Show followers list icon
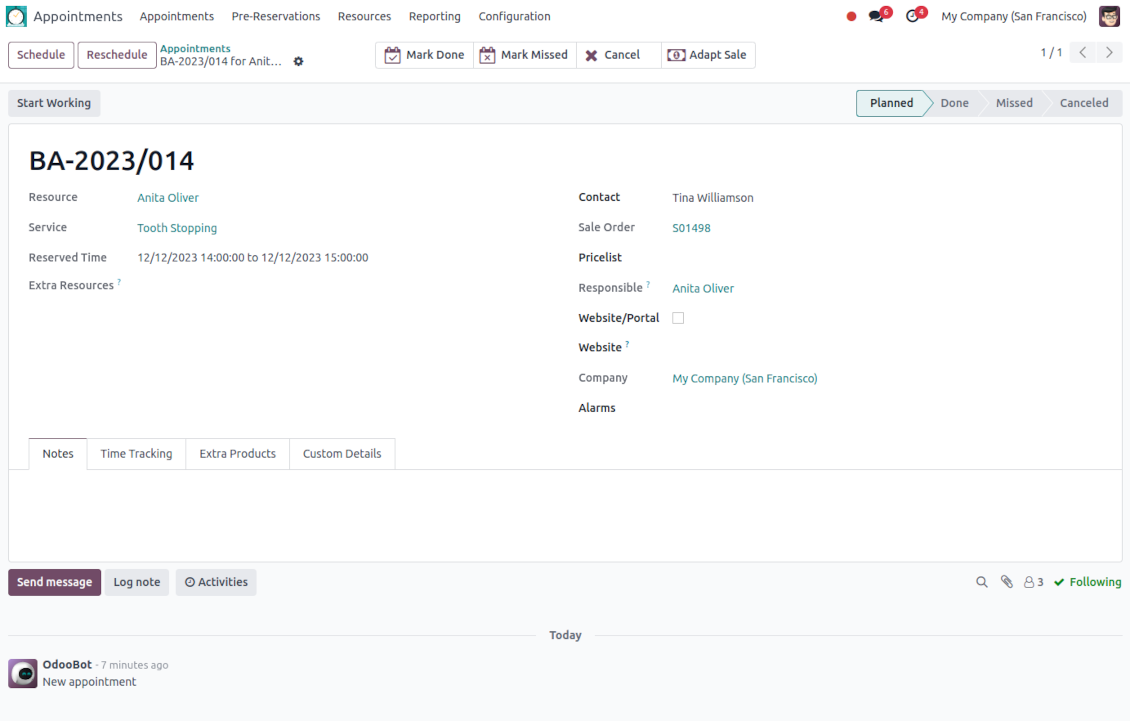Viewport: 1130px width, 721px height. 1033,582
